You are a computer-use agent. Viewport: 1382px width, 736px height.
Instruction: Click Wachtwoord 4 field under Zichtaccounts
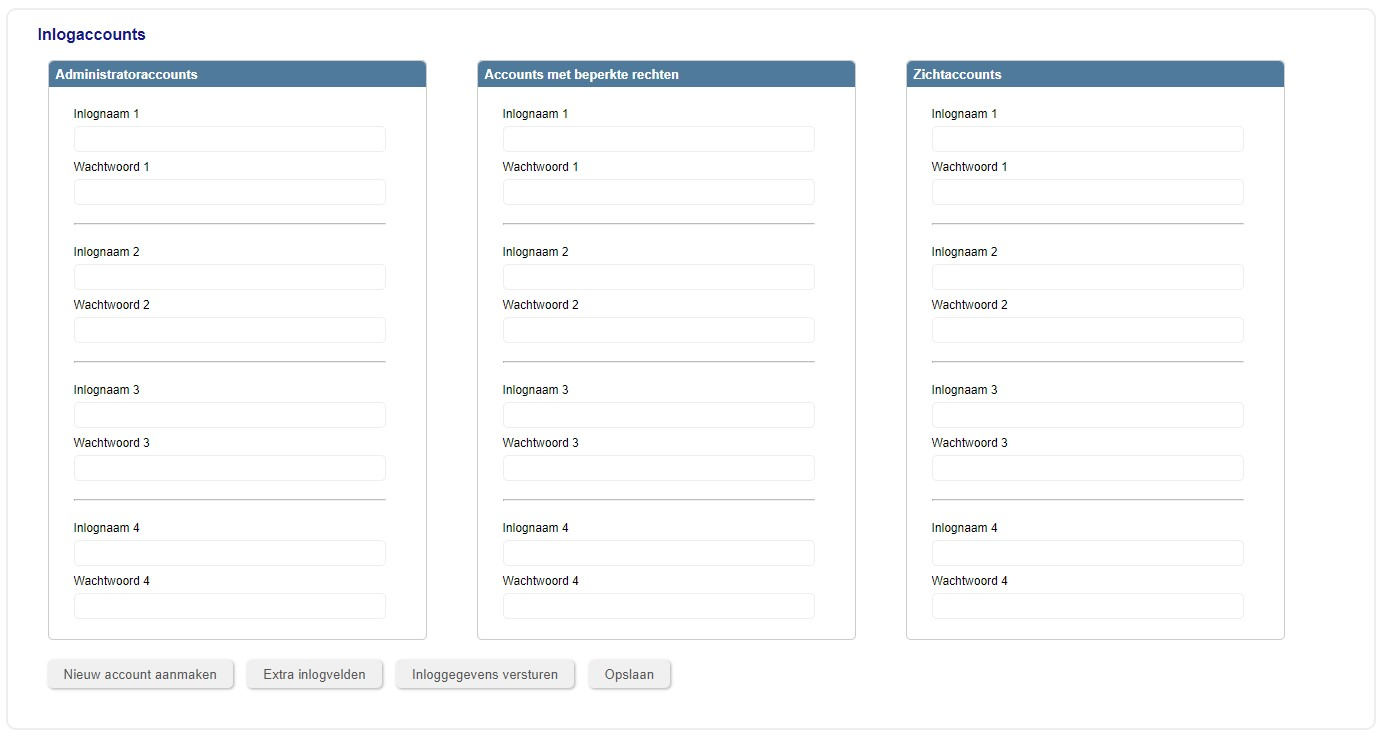pyautogui.click(x=1088, y=606)
